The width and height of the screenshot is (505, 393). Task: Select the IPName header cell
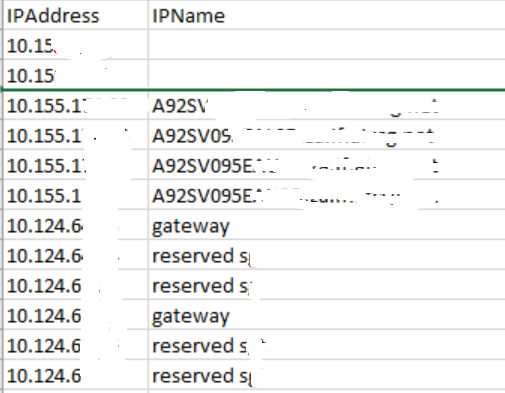[327, 16]
